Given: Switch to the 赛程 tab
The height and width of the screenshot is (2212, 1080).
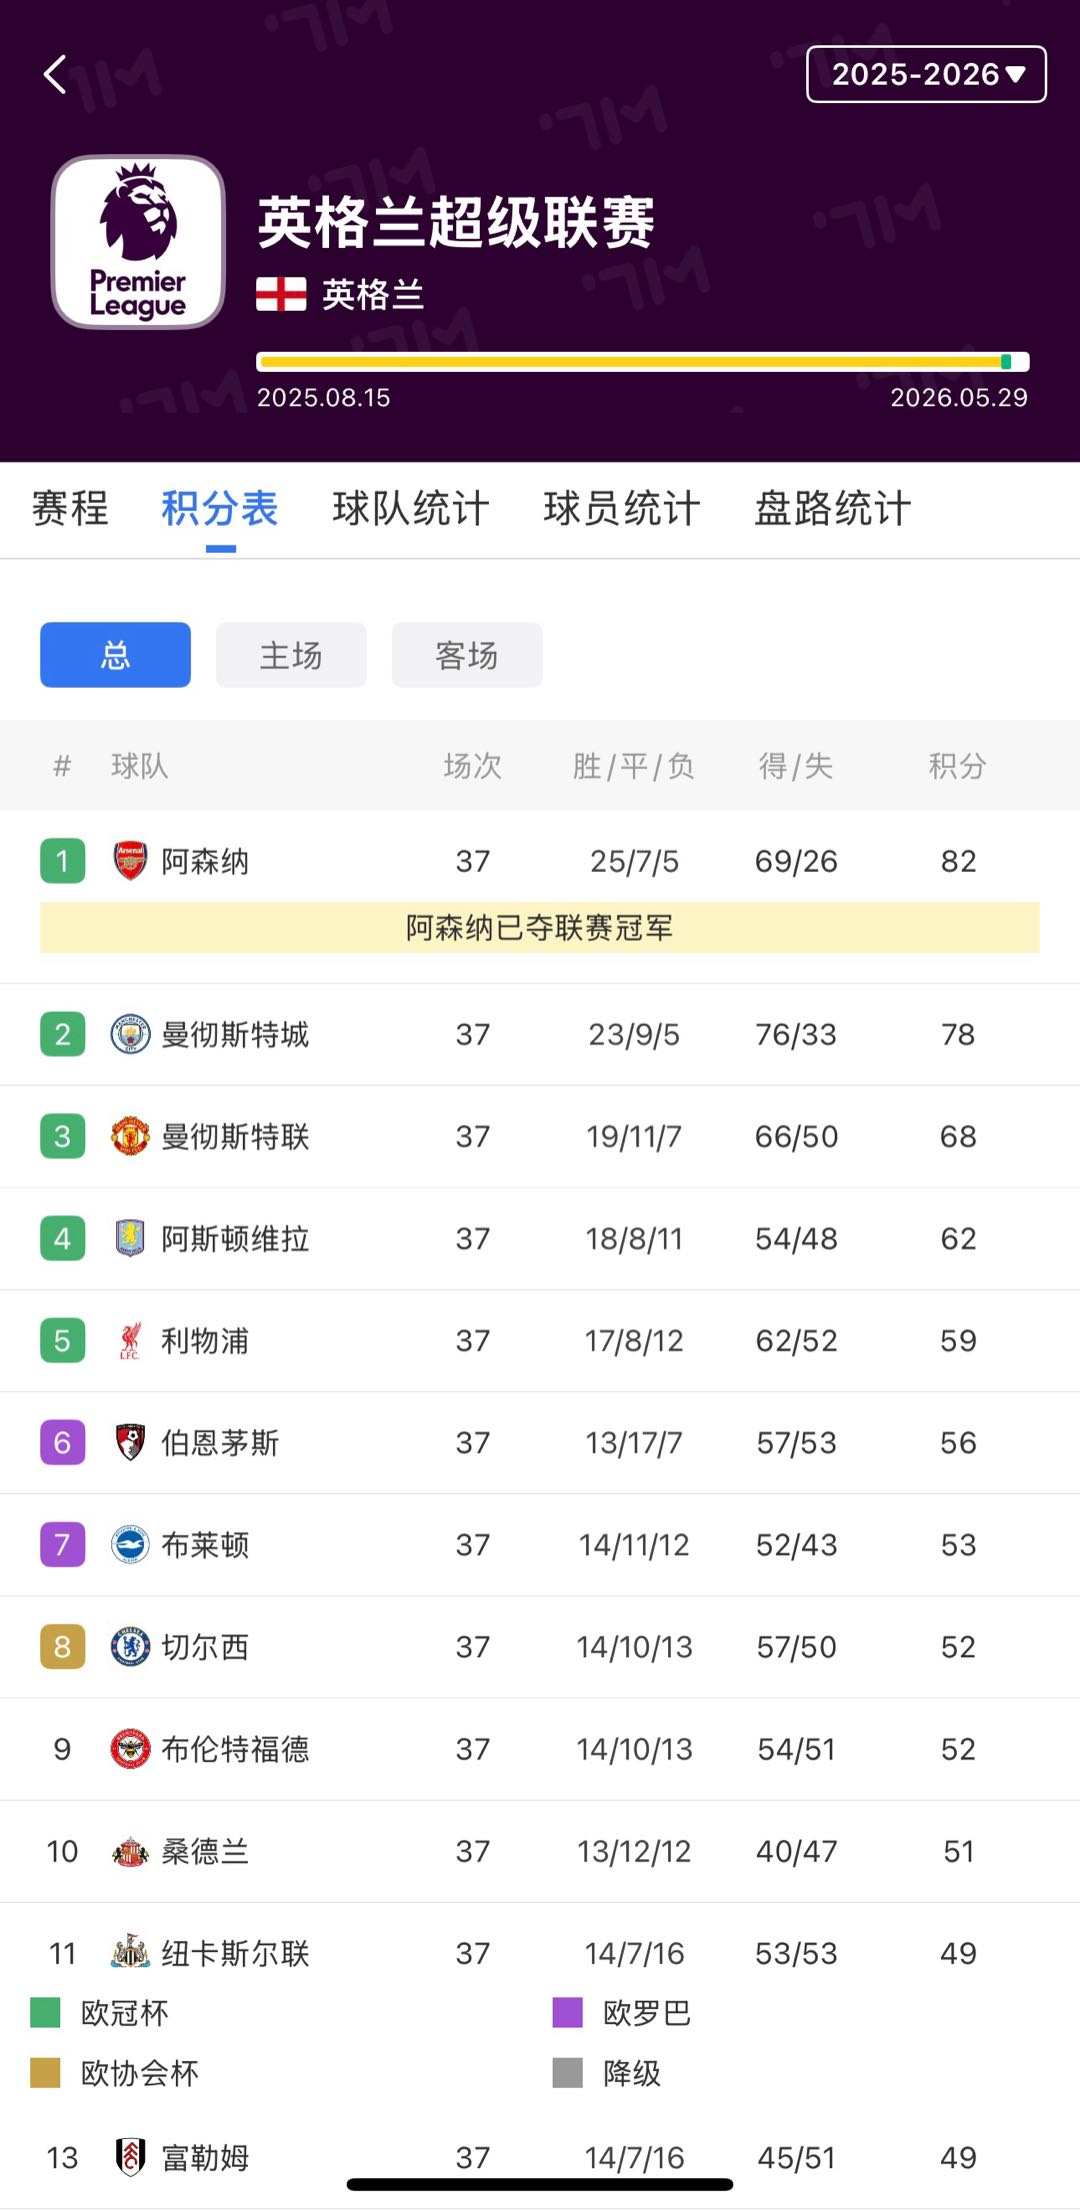Looking at the screenshot, I should tap(70, 508).
